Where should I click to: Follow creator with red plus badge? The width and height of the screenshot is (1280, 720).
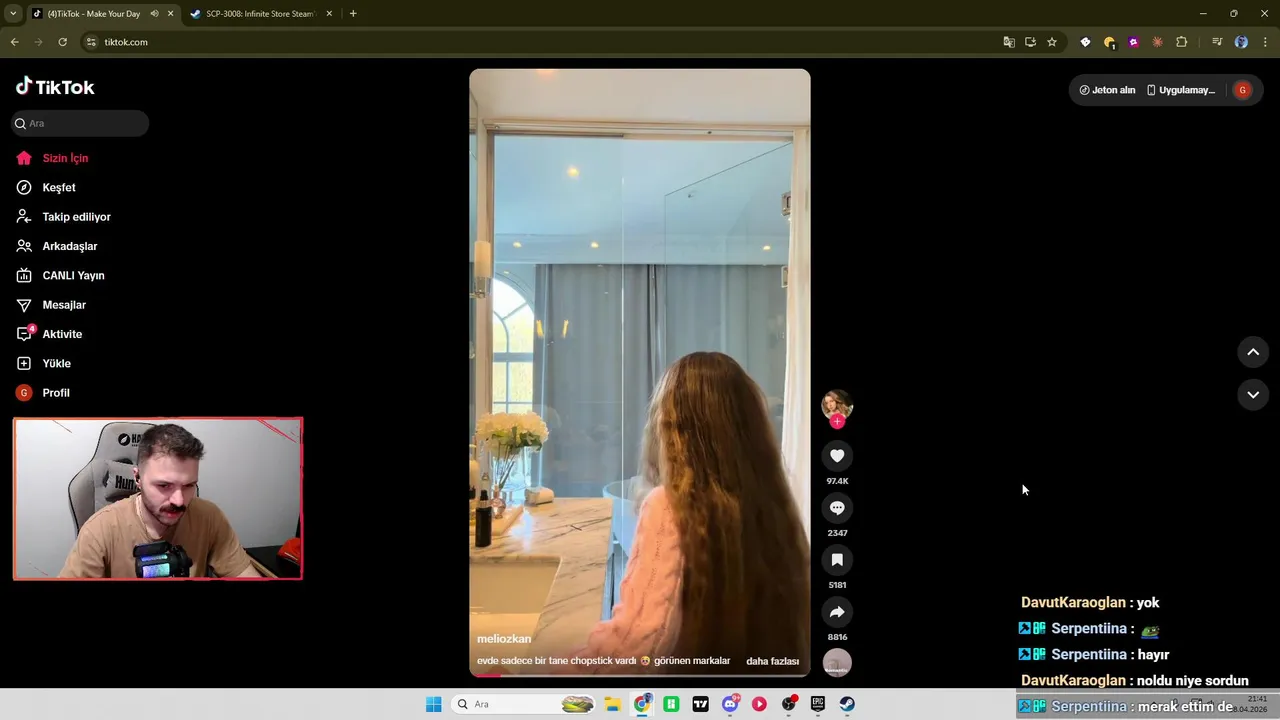coord(837,422)
